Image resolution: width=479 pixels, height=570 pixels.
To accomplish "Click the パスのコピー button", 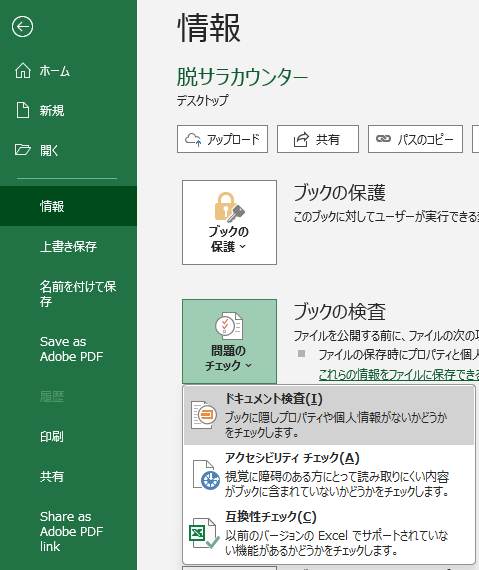I will pos(415,139).
